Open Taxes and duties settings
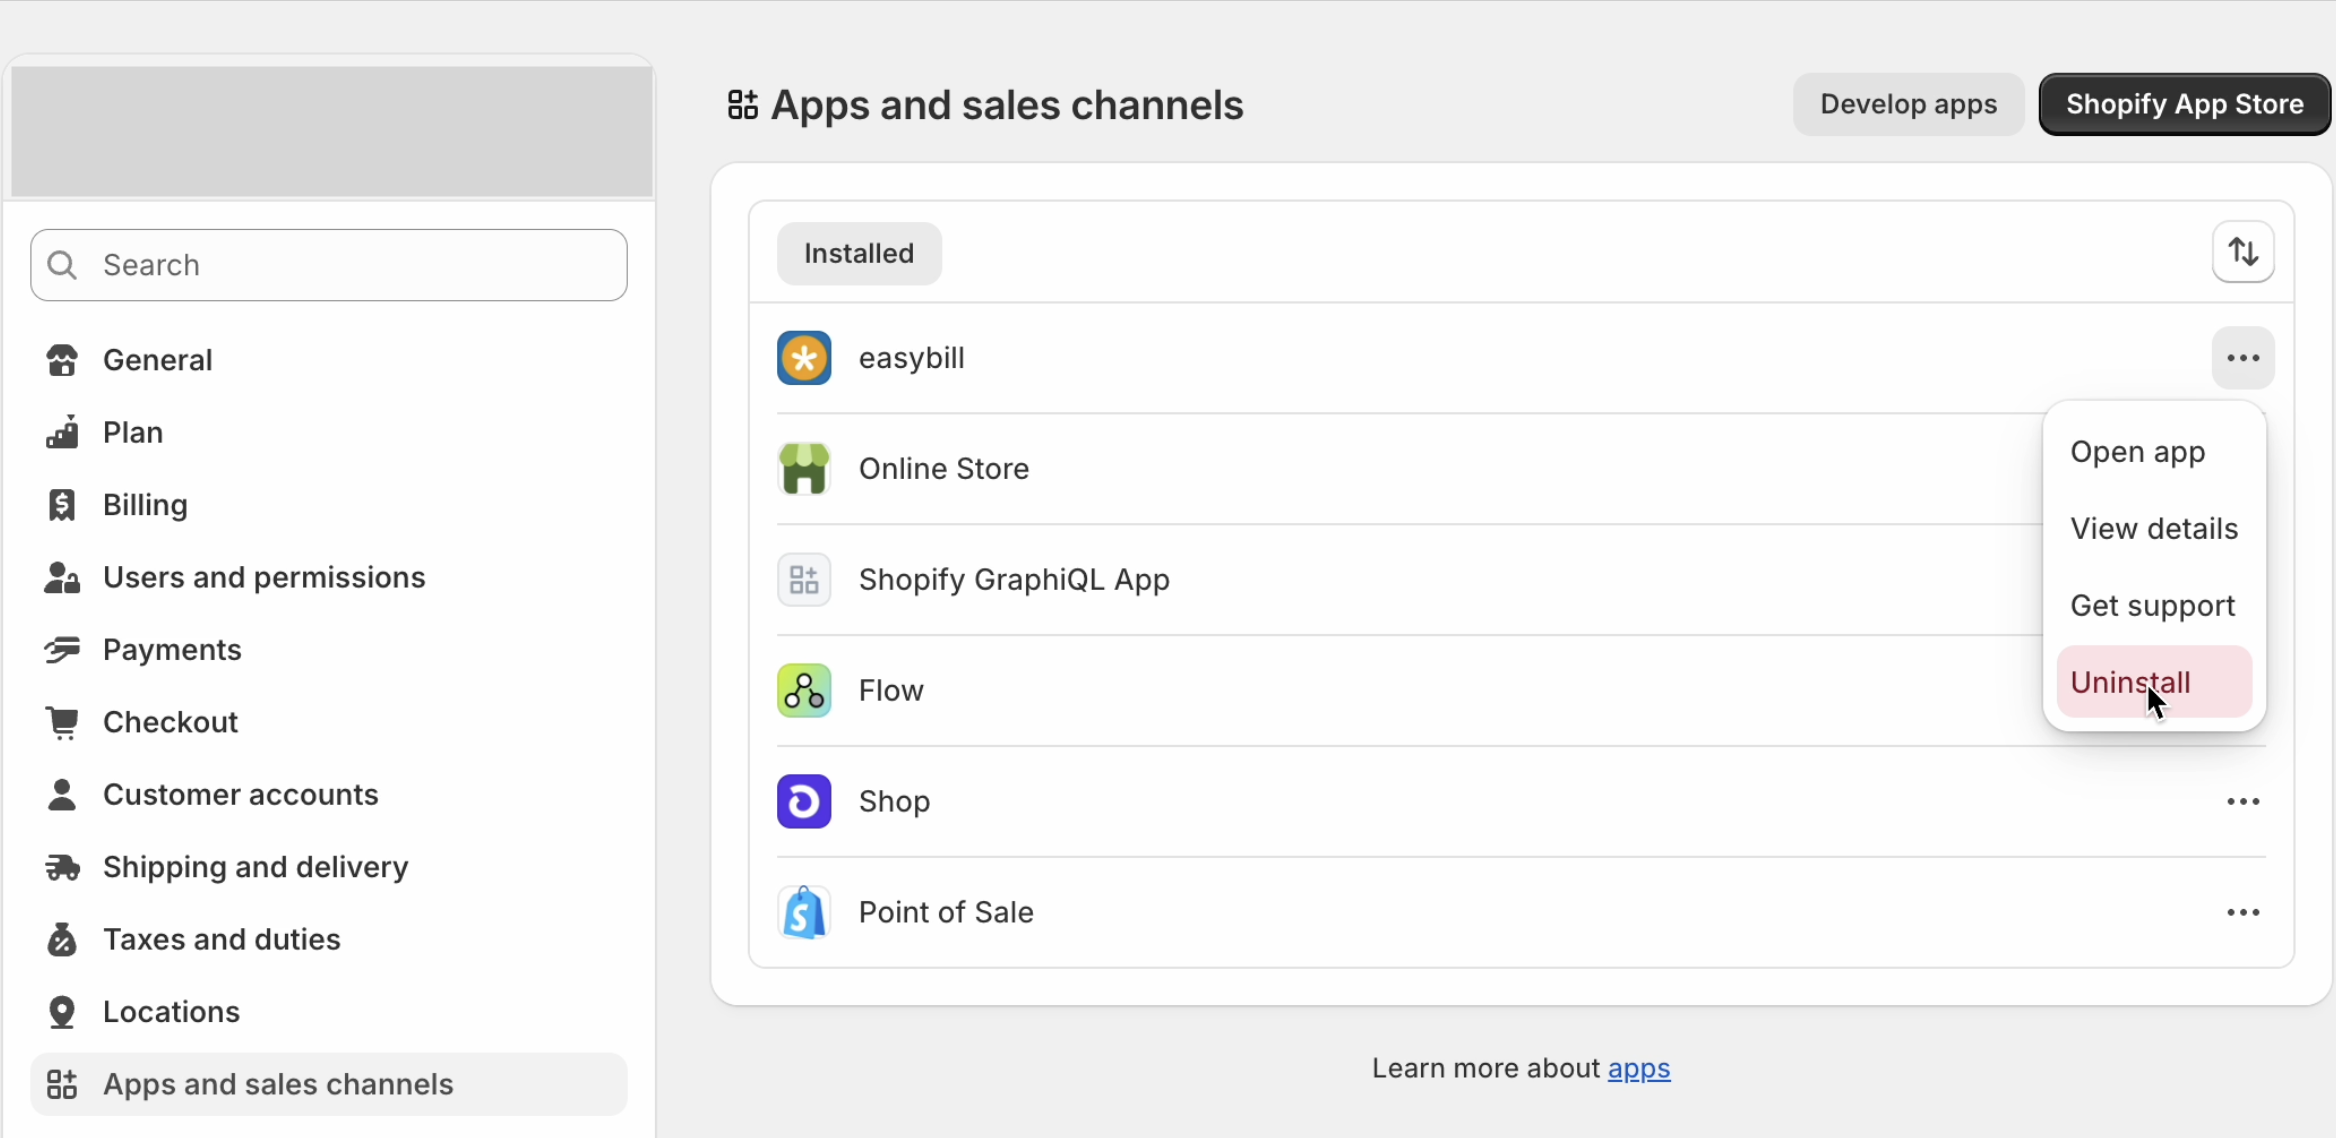Screen dimensions: 2336x1138 [x=329, y=940]
